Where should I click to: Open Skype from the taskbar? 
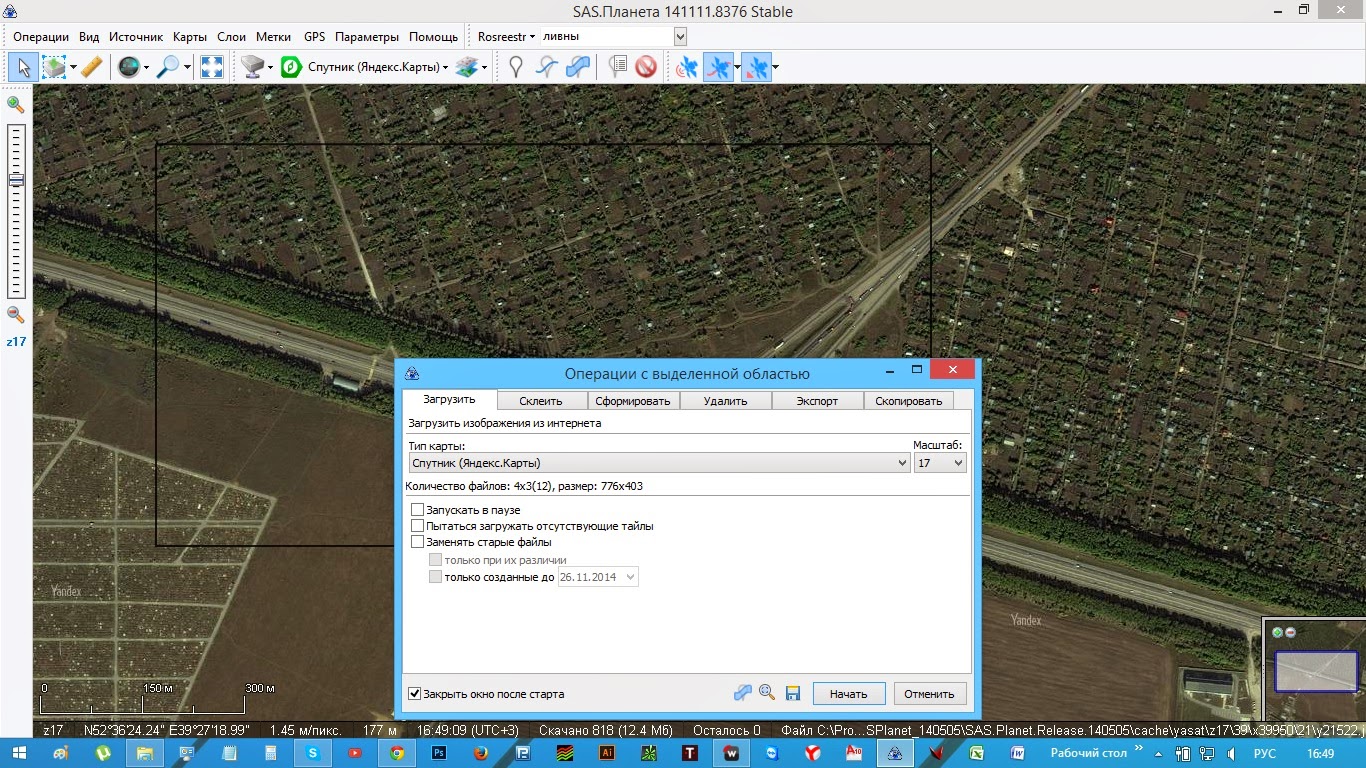tap(313, 752)
